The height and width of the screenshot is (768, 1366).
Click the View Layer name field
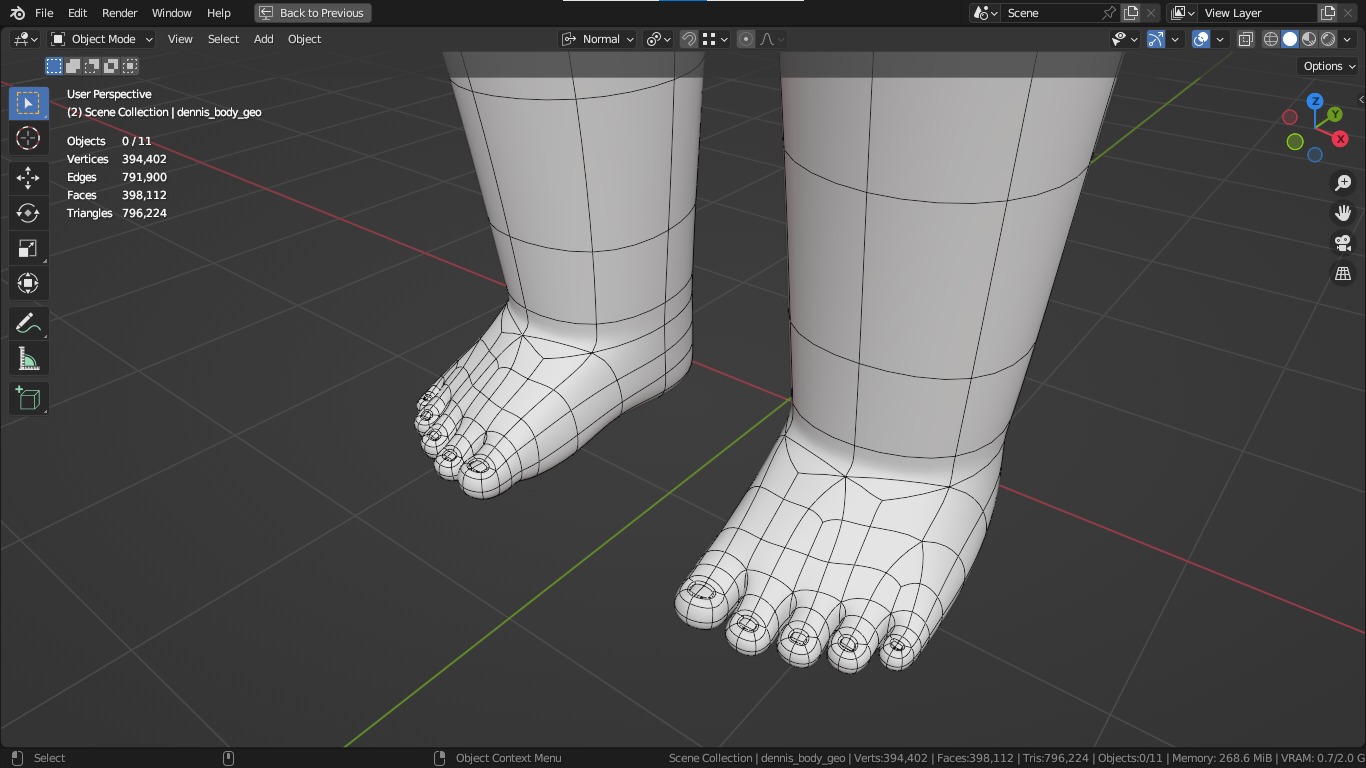coord(1258,13)
